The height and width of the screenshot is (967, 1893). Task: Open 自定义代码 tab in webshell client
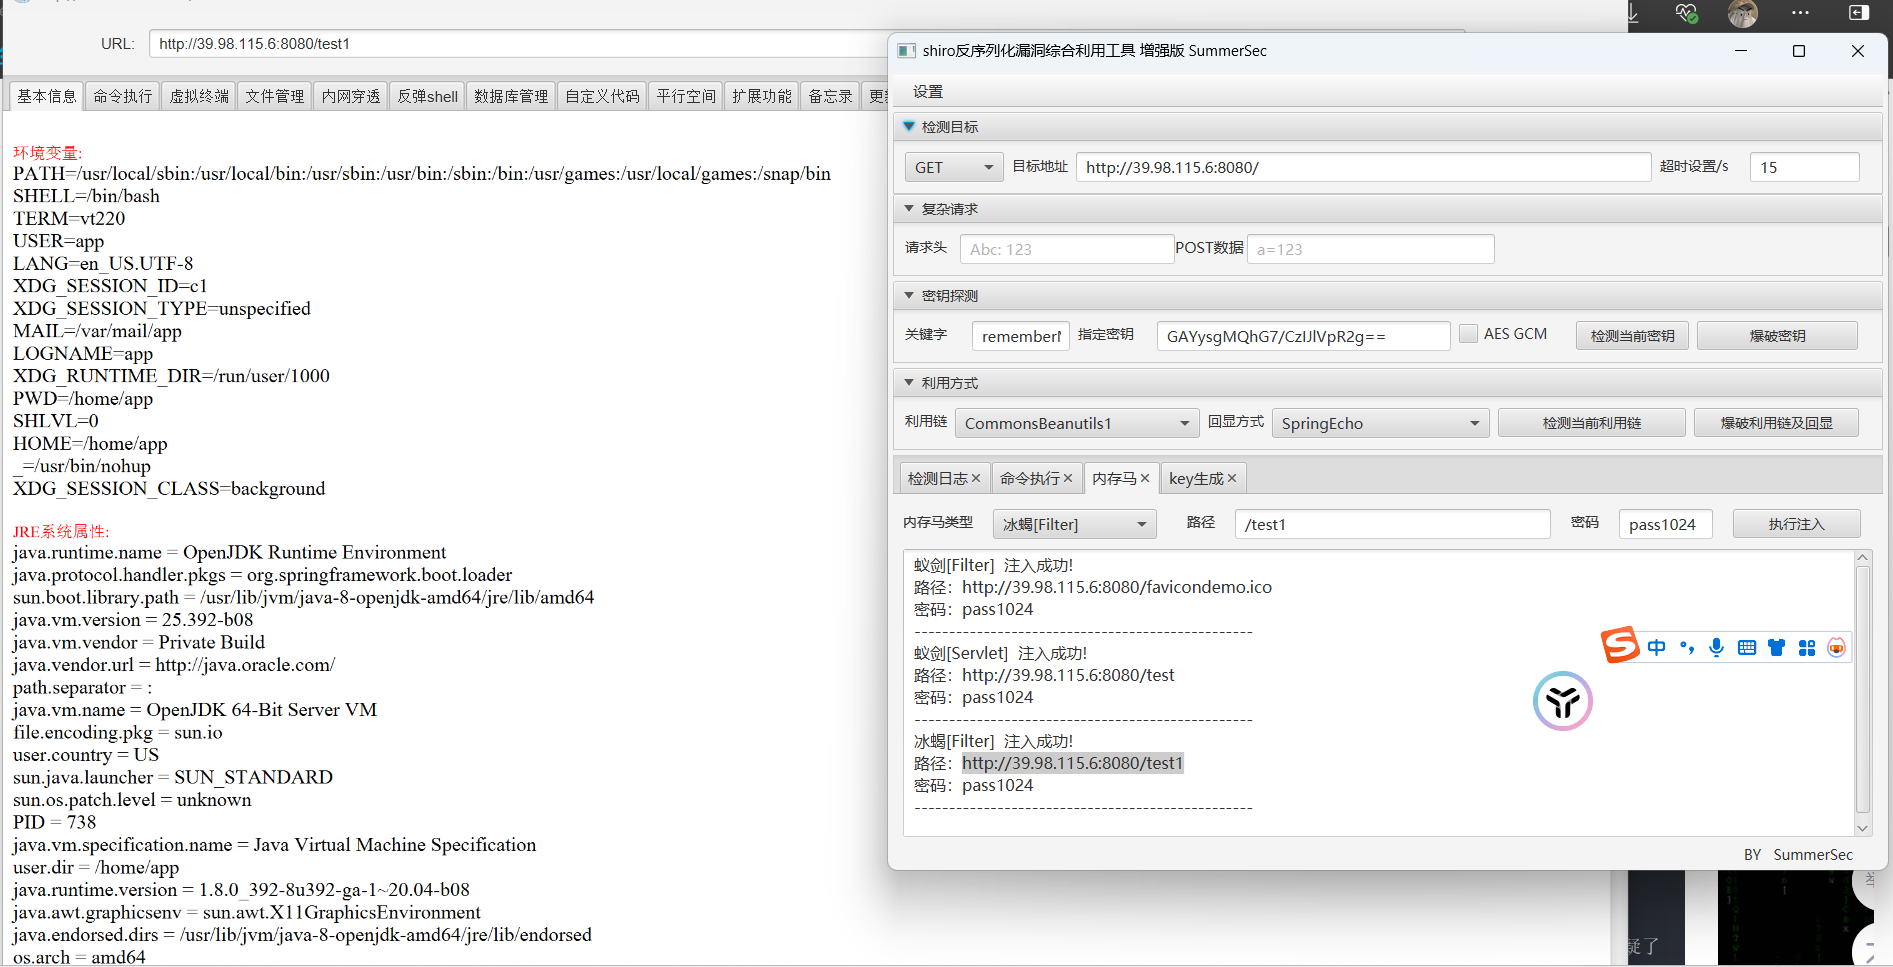pyautogui.click(x=602, y=96)
